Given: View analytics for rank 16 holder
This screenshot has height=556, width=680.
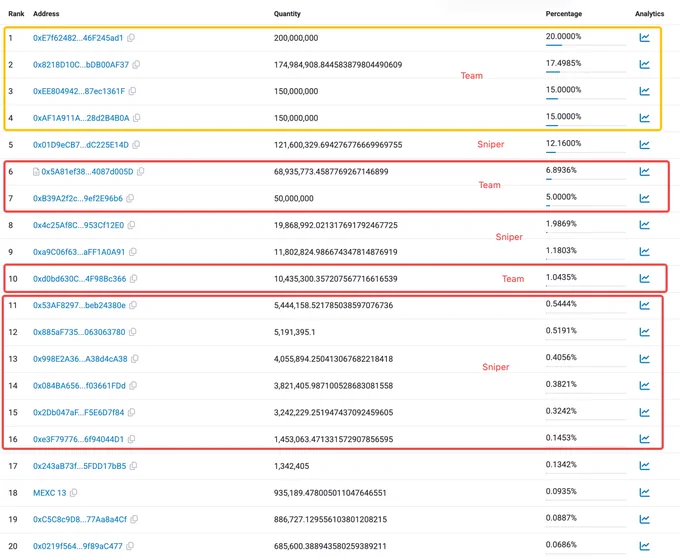Looking at the screenshot, I should pyautogui.click(x=644, y=438).
